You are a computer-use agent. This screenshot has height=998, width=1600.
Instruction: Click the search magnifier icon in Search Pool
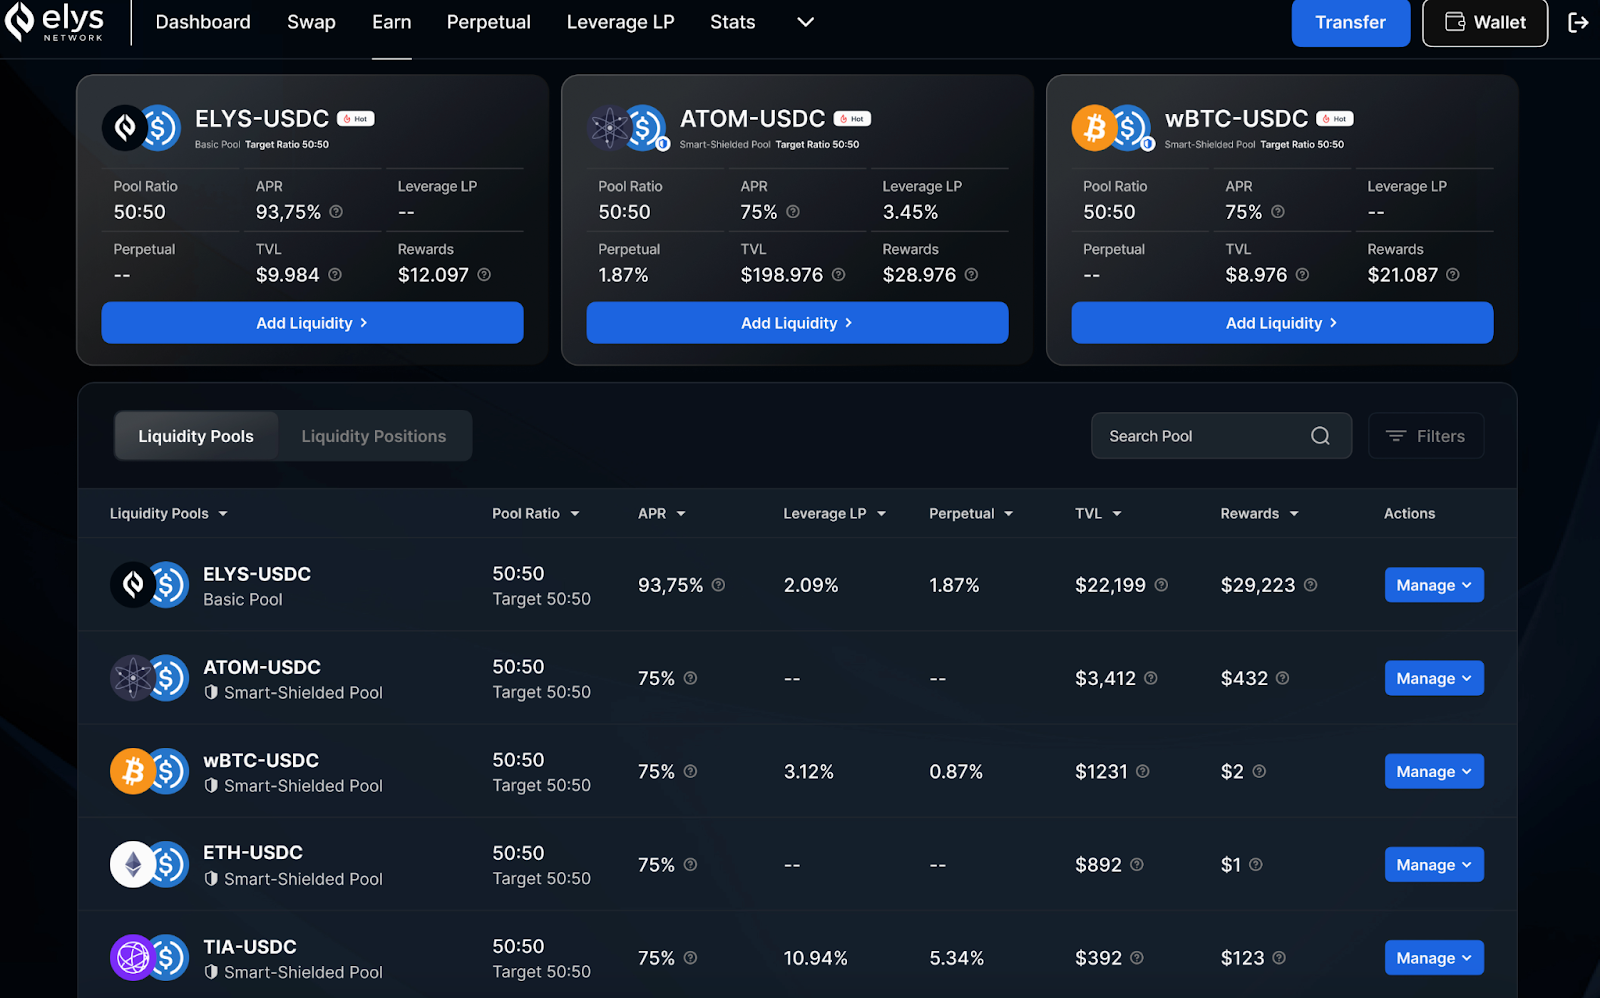1320,436
